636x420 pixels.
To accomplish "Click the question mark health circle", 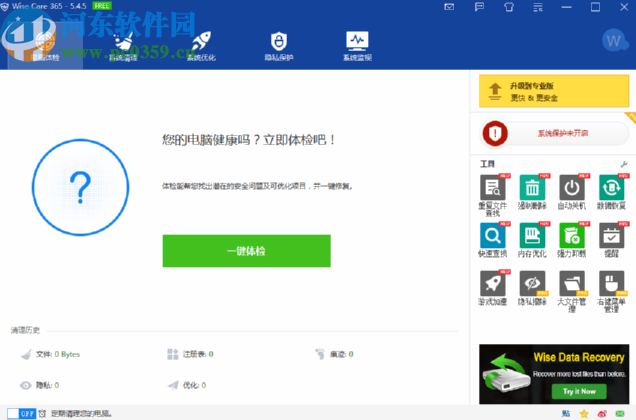I will (x=80, y=187).
